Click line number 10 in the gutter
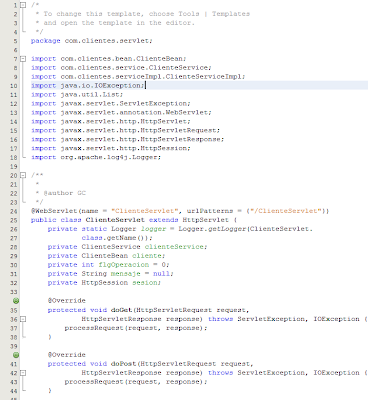Viewport: 368px width, 400px height. (14, 86)
